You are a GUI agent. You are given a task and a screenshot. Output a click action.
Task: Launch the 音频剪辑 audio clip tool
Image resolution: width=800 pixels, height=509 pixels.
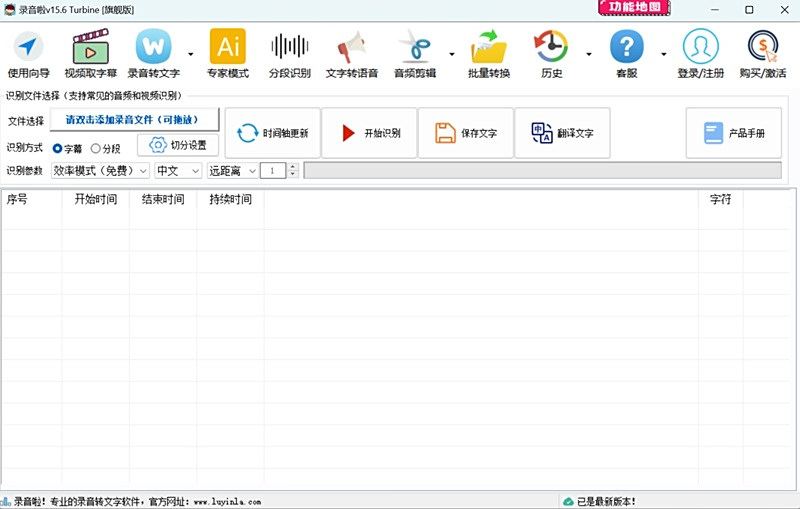coord(414,54)
